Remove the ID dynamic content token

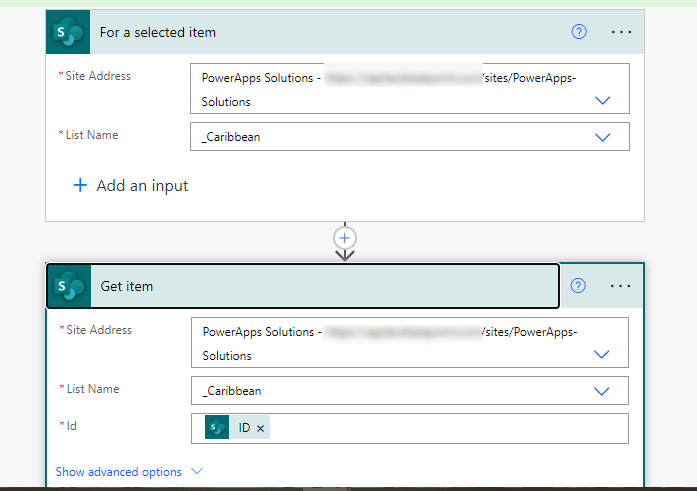coord(260,428)
